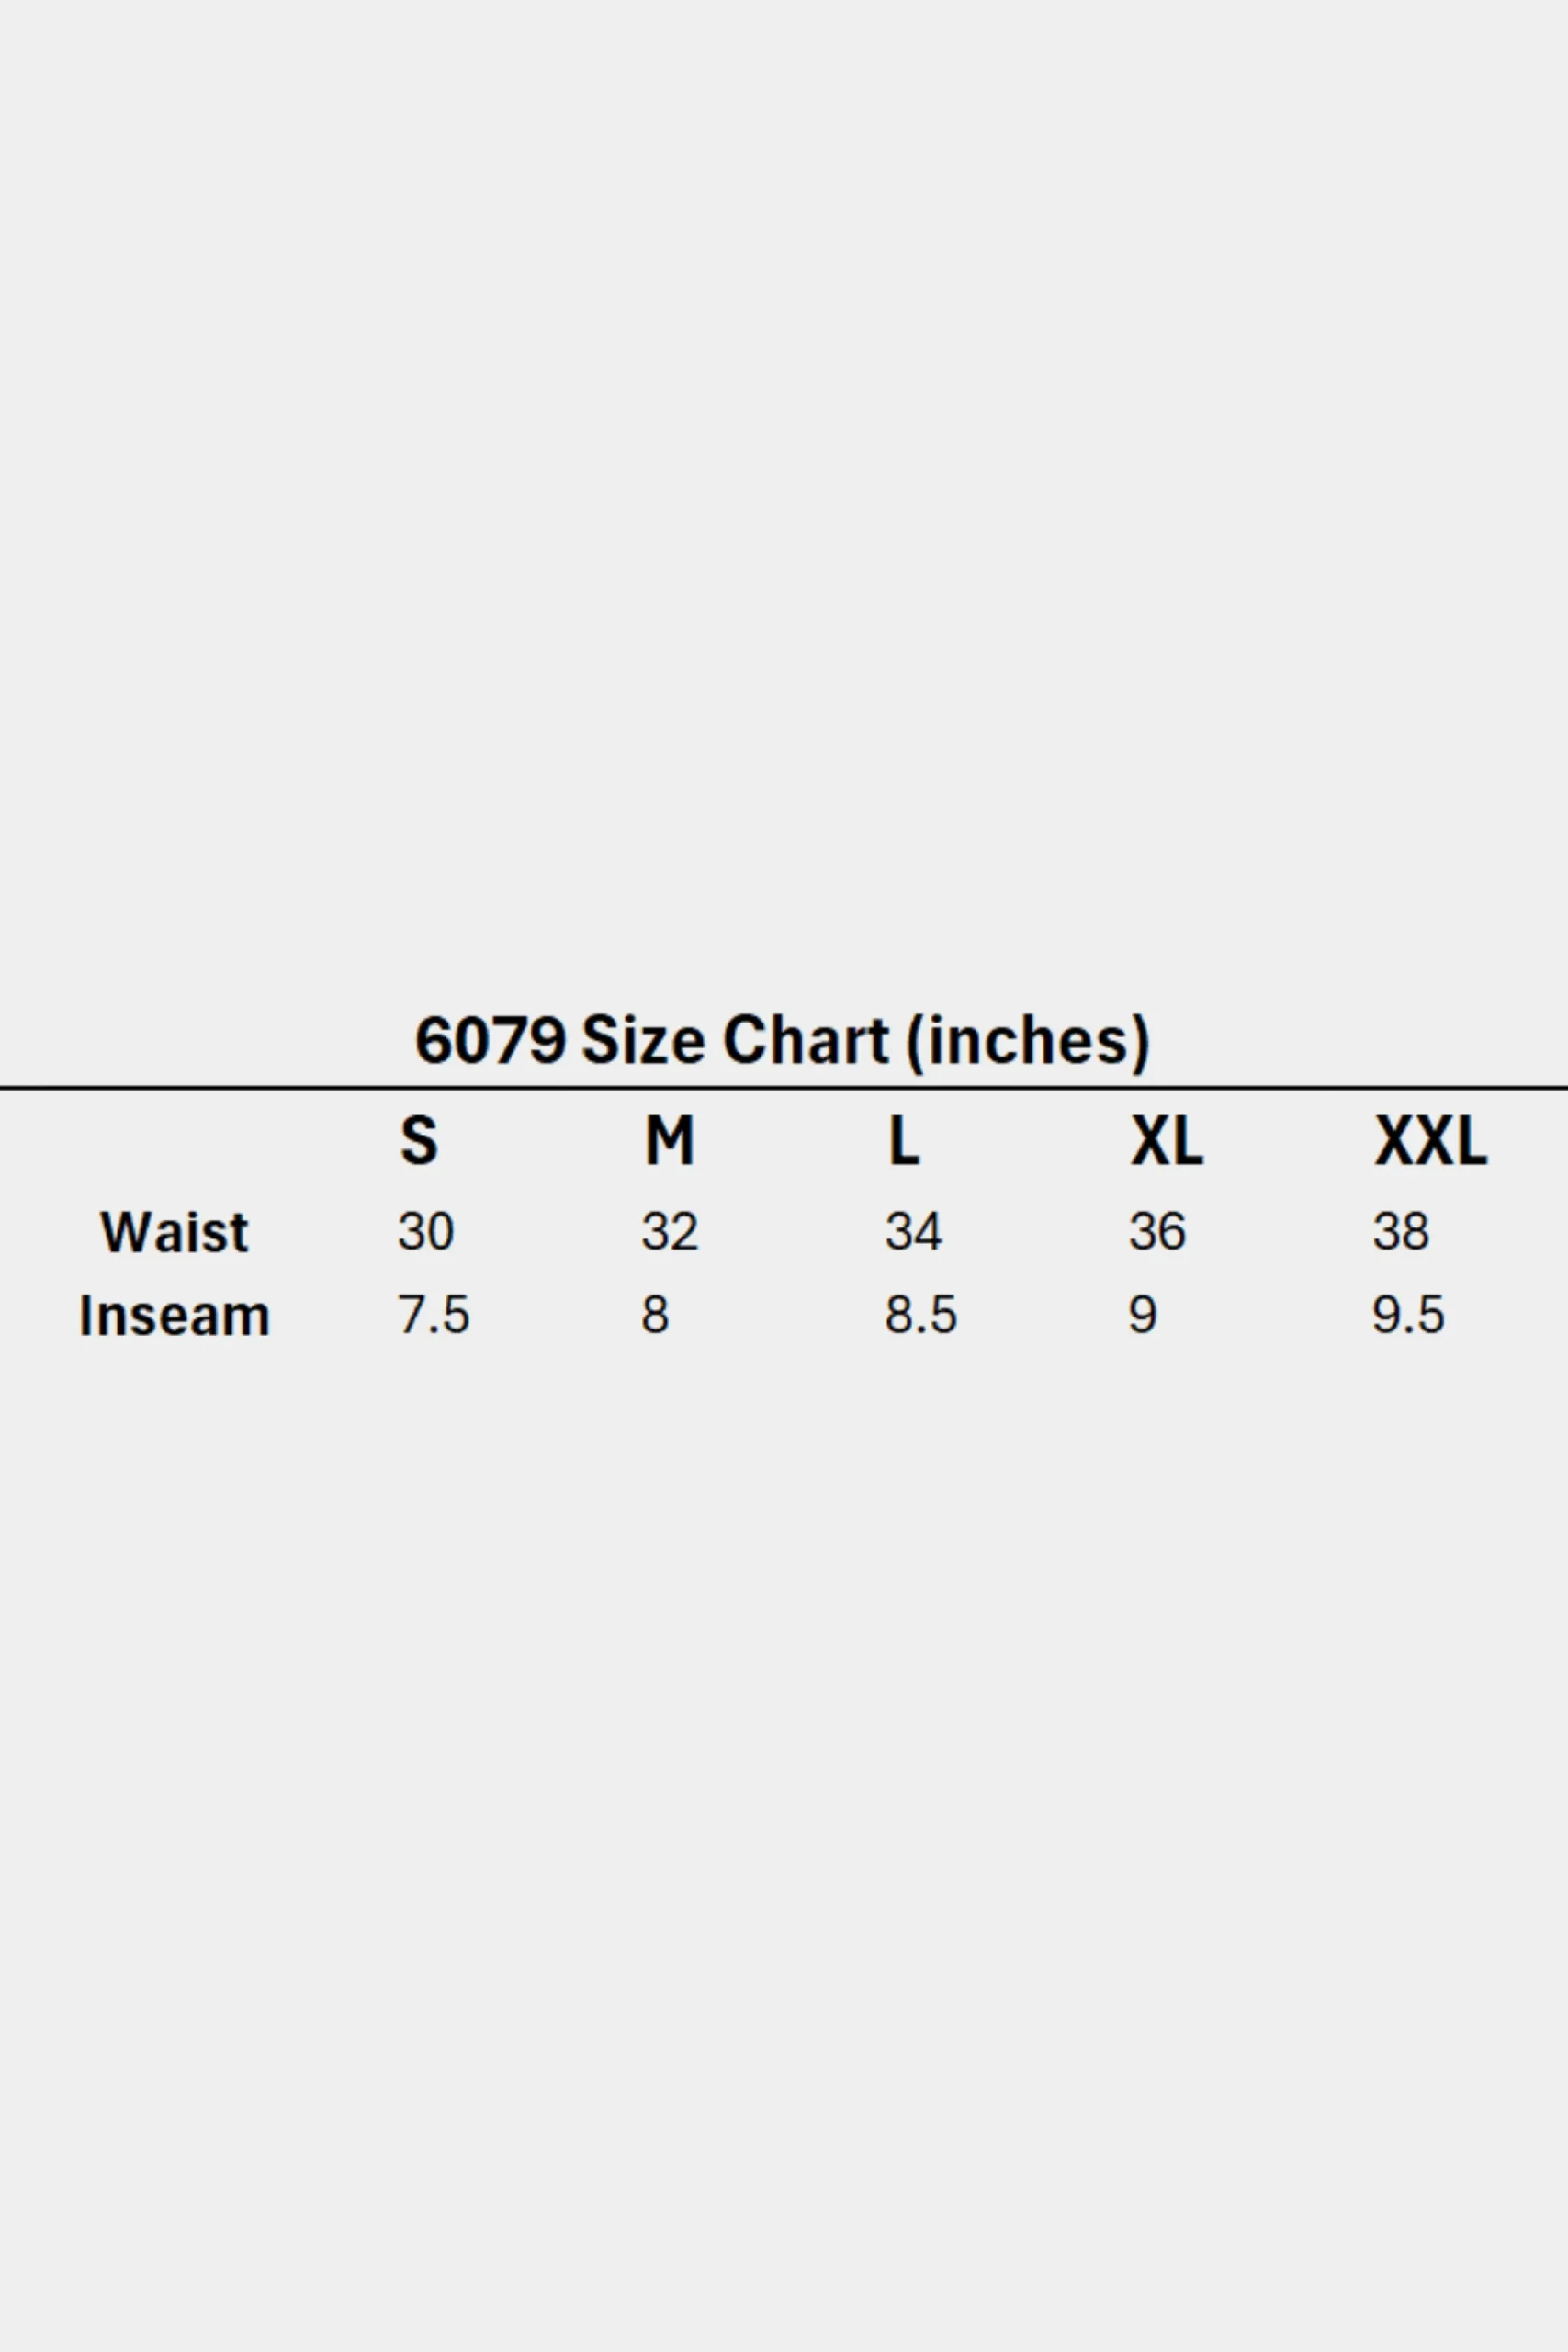The height and width of the screenshot is (2352, 1568).
Task: Click inseam value 9.5 for size XXL
Action: 1408,1314
